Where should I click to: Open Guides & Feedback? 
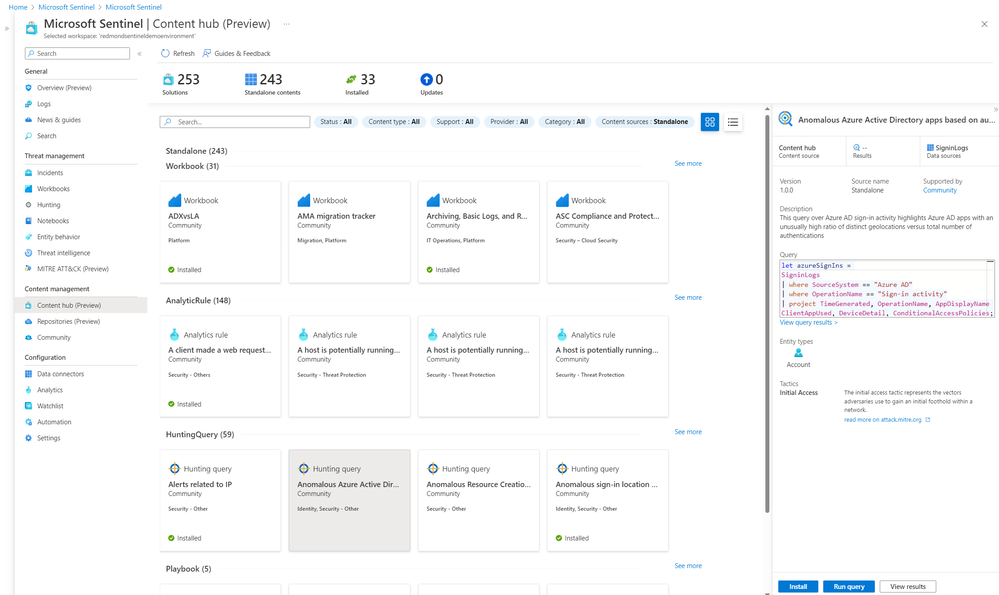(236, 54)
